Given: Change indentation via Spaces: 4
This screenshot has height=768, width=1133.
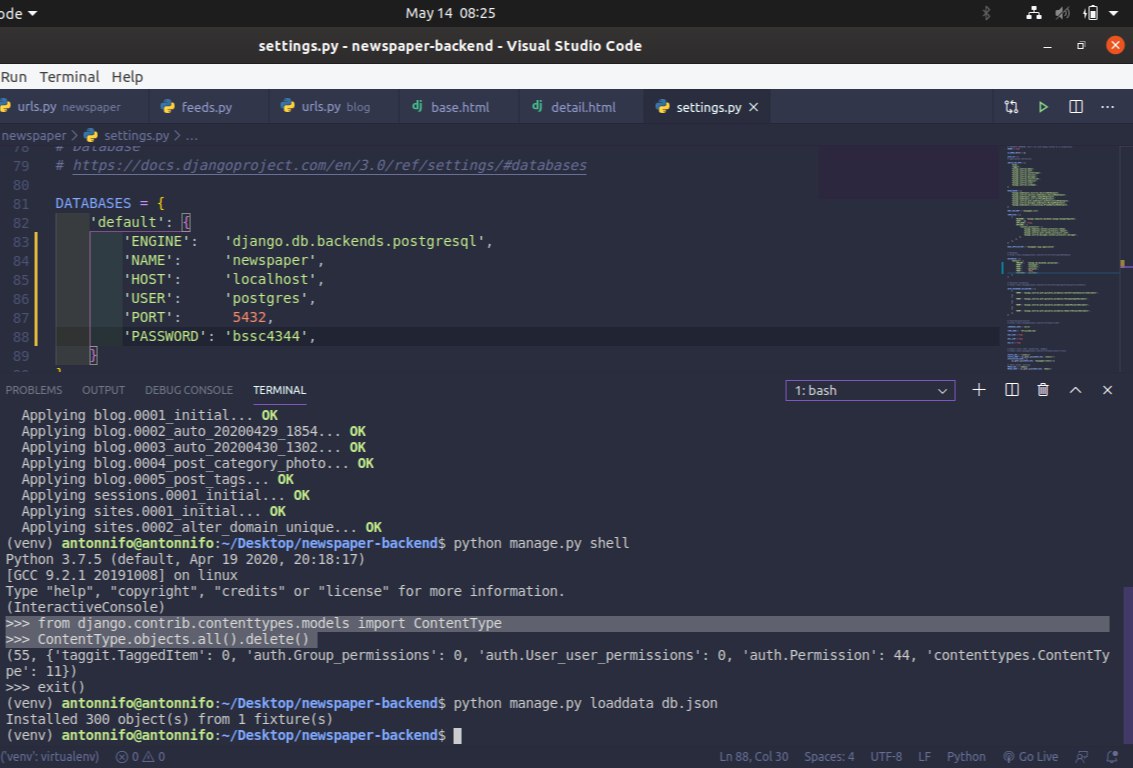Looking at the screenshot, I should (829, 756).
